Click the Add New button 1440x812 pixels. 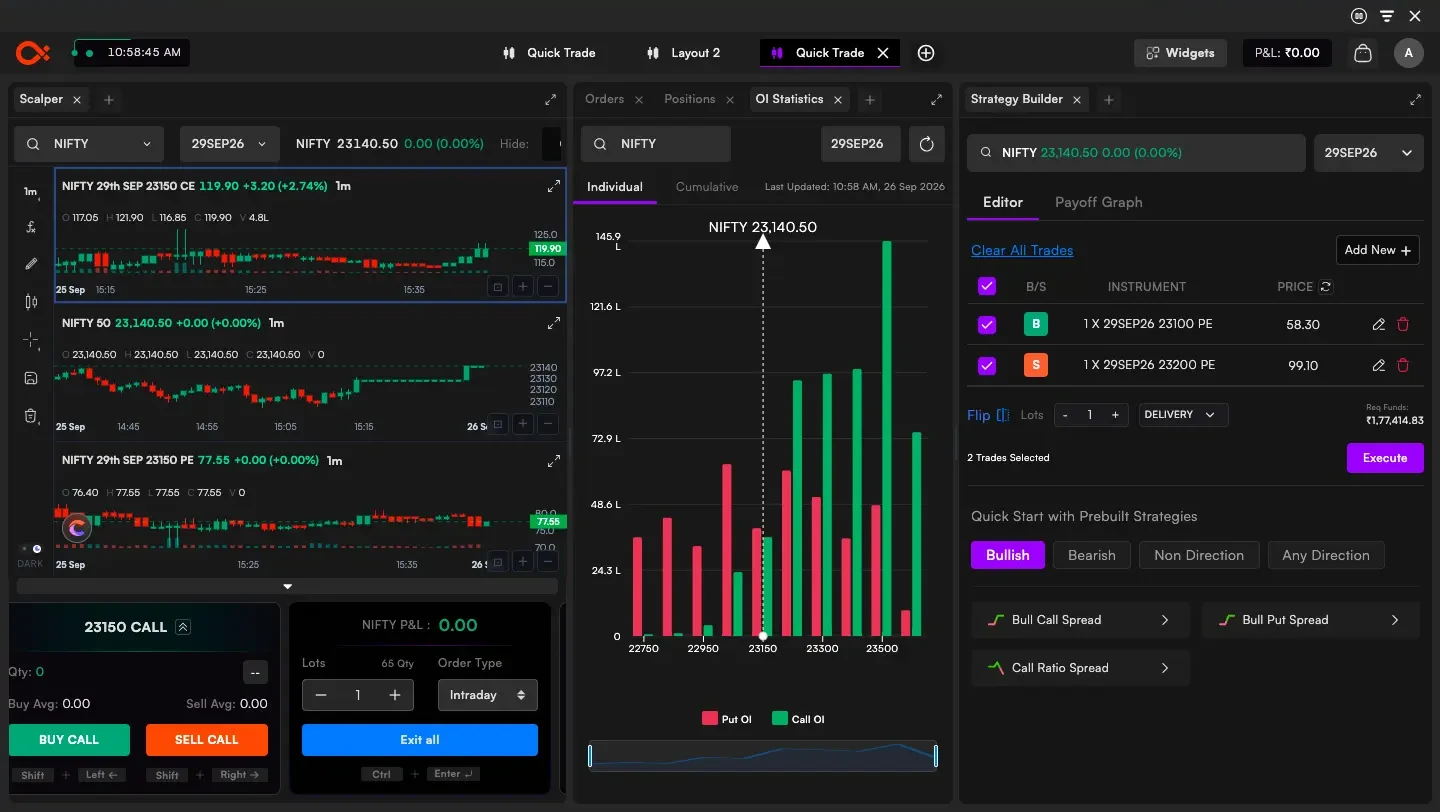pos(1377,250)
